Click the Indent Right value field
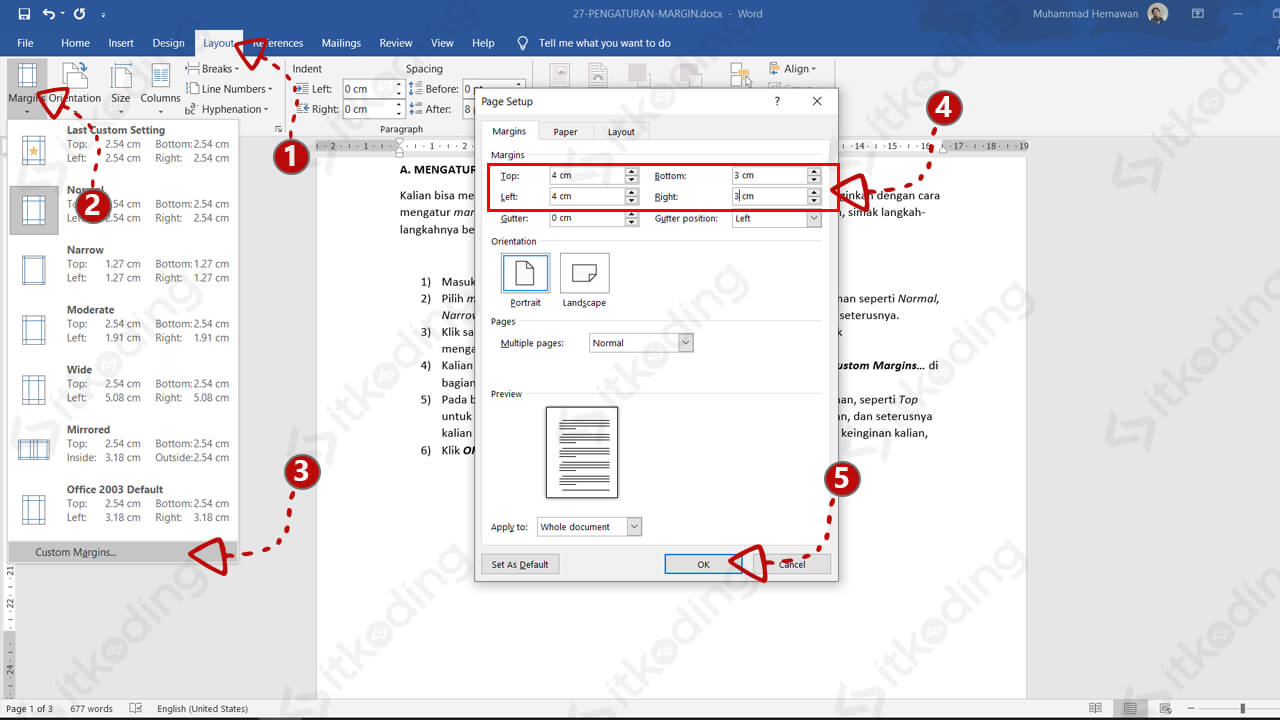 [x=368, y=109]
